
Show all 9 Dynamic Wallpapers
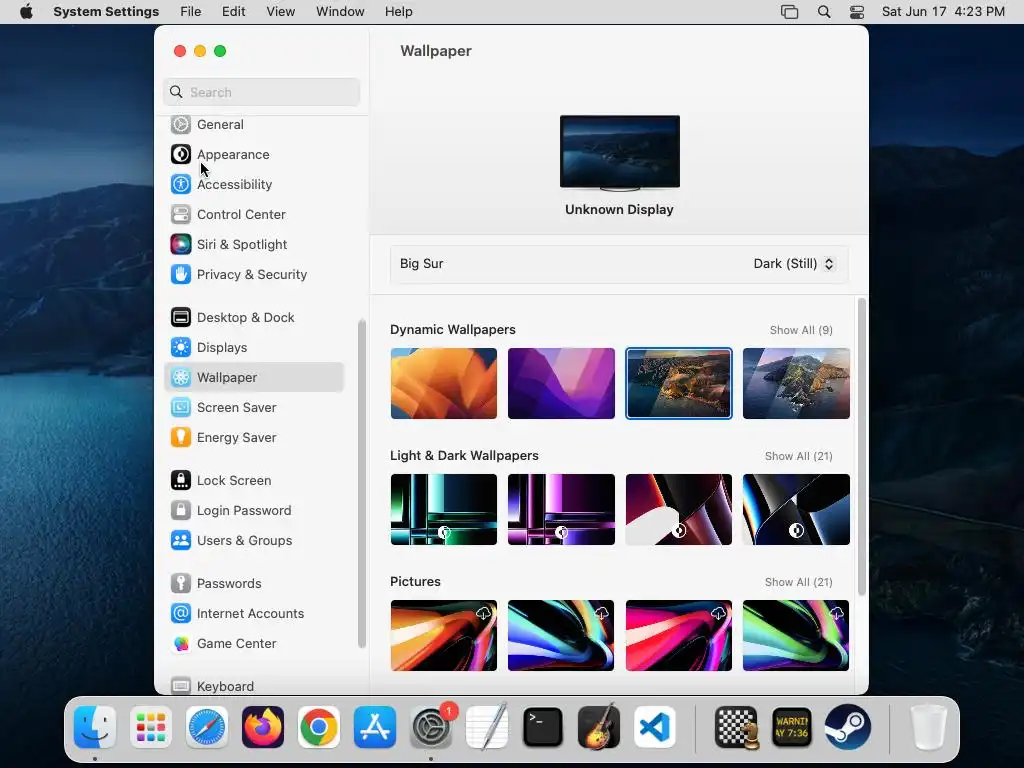pyautogui.click(x=801, y=330)
